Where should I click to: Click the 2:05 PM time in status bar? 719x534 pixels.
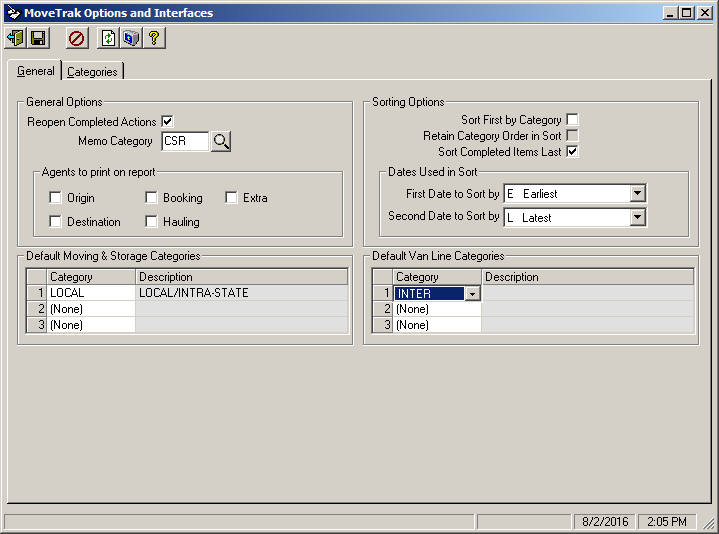[667, 522]
